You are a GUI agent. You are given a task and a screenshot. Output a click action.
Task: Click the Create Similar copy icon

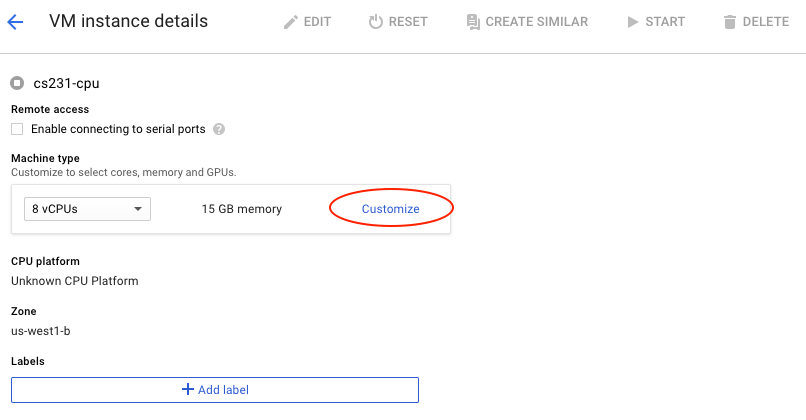[x=473, y=22]
